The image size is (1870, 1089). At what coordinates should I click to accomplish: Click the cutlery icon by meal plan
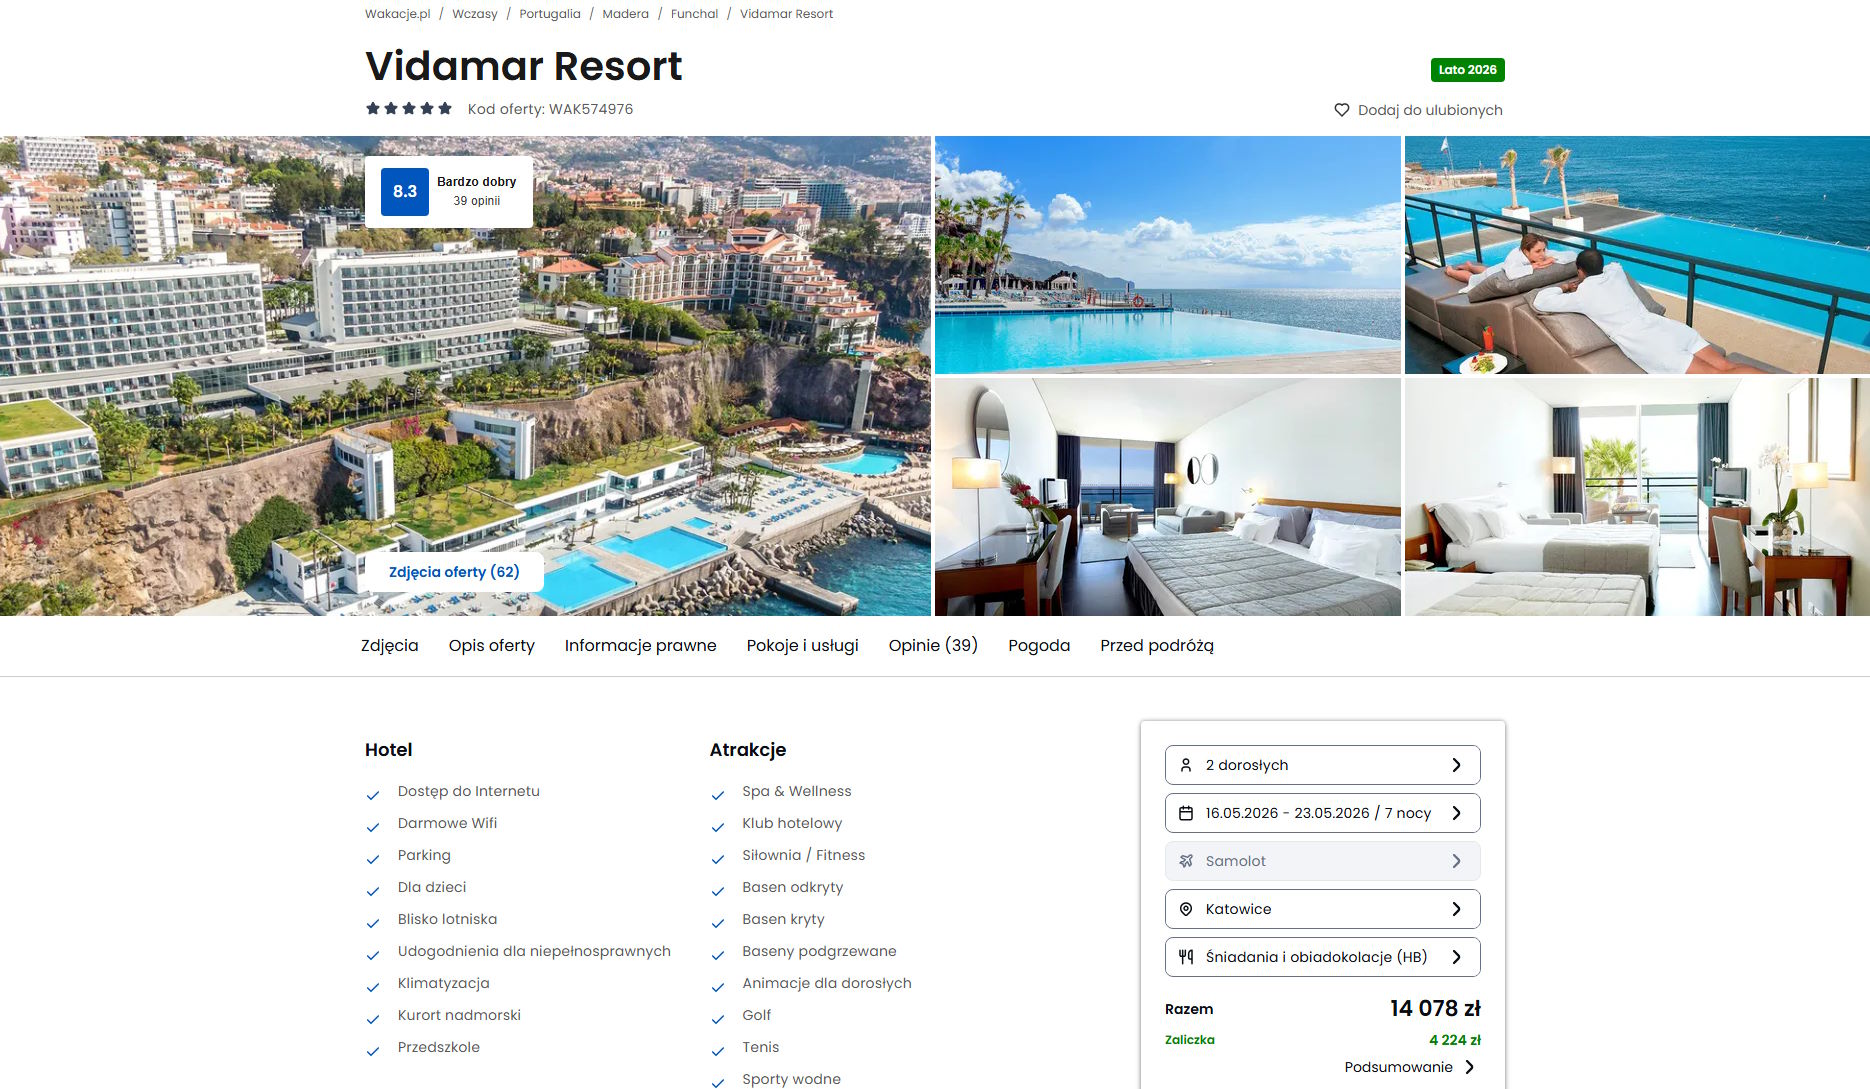click(x=1186, y=957)
